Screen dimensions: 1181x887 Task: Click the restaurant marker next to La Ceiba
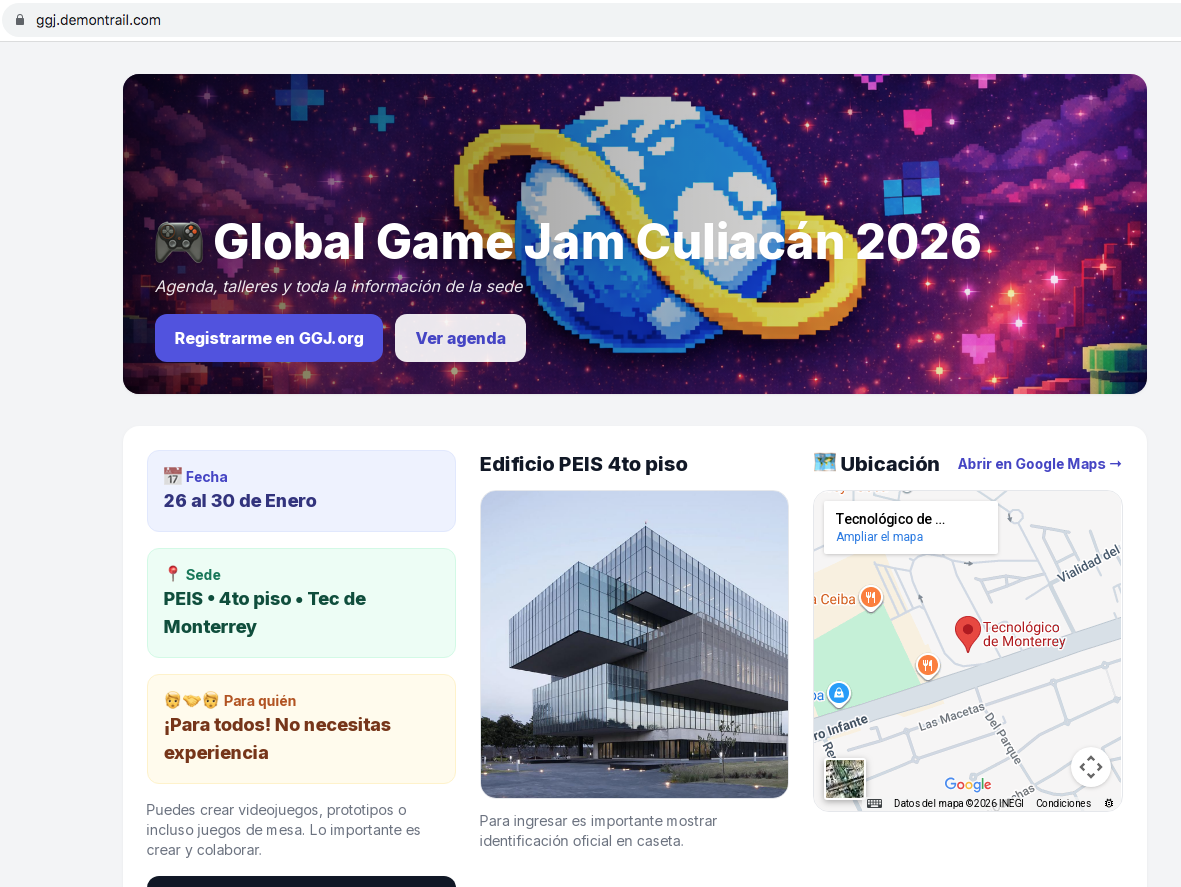click(x=871, y=598)
